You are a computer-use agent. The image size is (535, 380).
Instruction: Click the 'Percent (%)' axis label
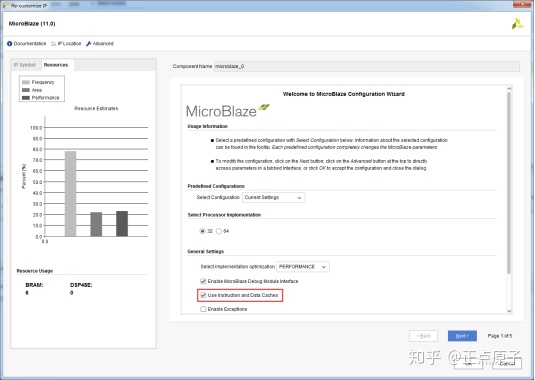pos(24,176)
